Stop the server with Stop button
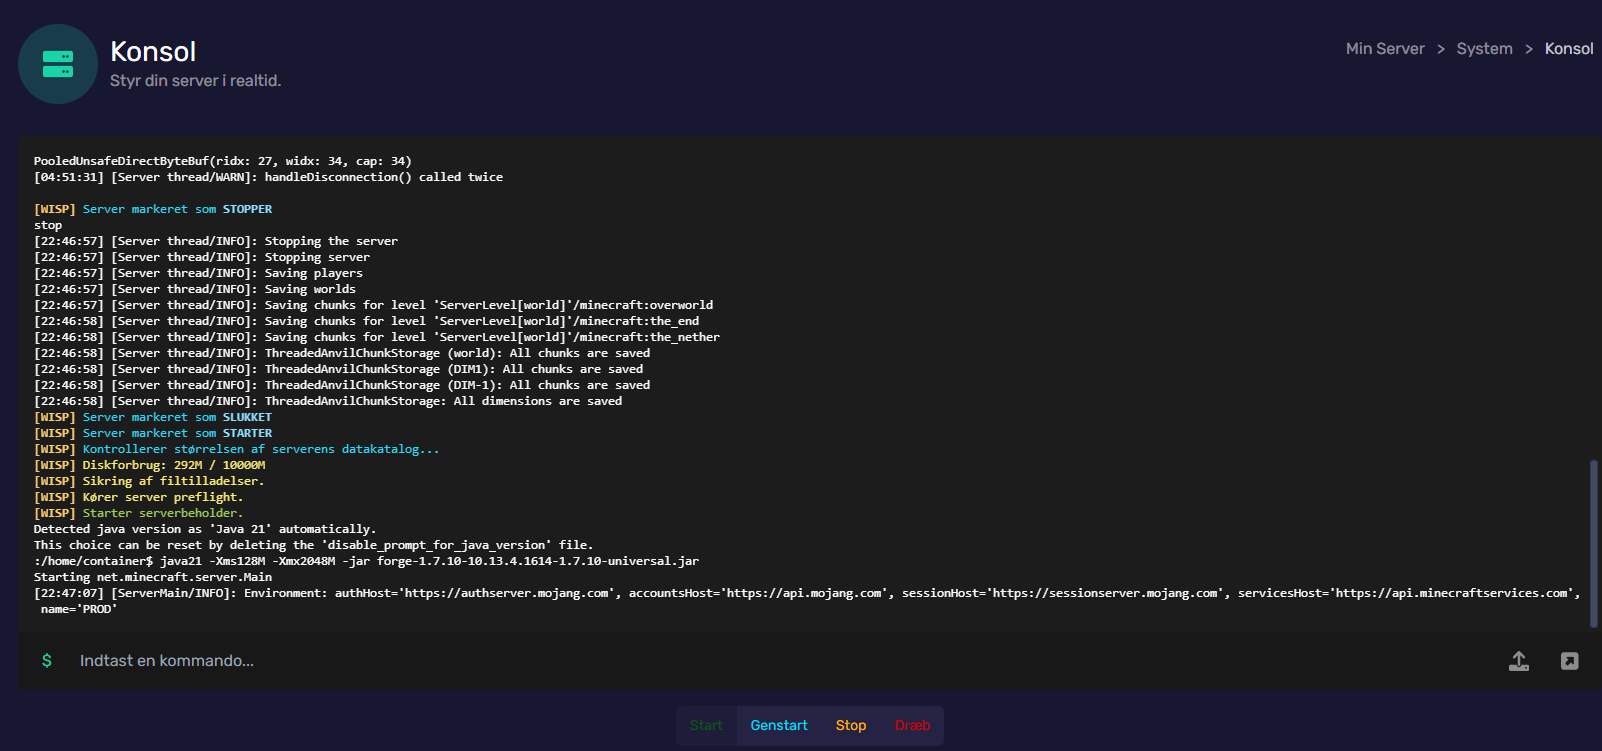The height and width of the screenshot is (751, 1602). 850,726
